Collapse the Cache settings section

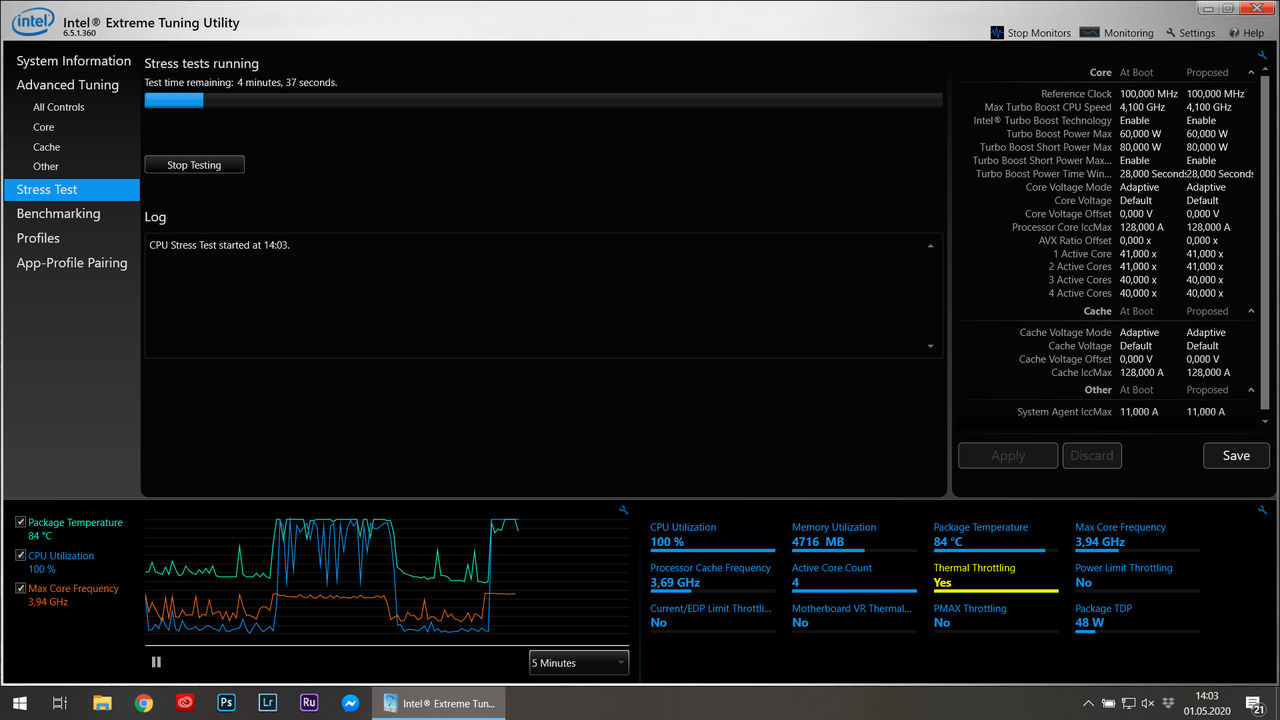pos(1251,311)
